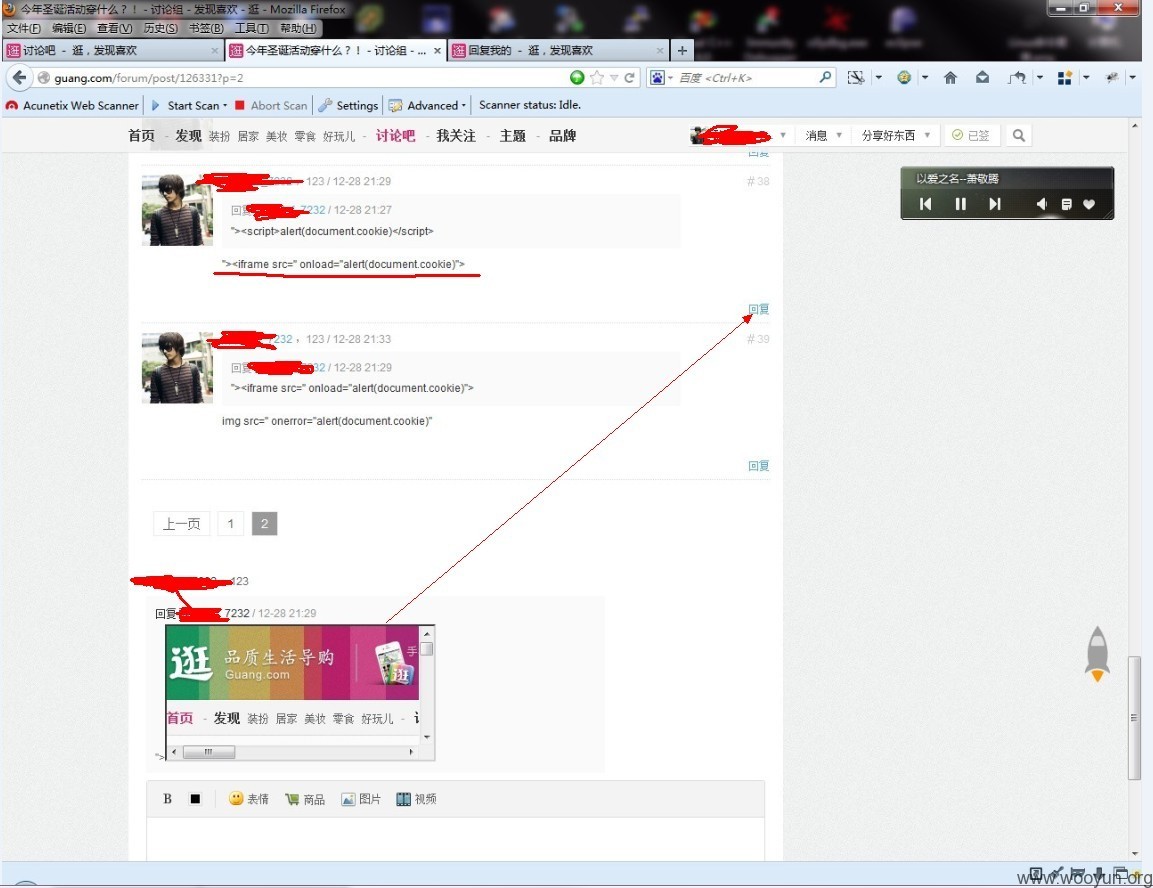Favorite the current song with heart icon
This screenshot has height=888, width=1153.
(1089, 204)
